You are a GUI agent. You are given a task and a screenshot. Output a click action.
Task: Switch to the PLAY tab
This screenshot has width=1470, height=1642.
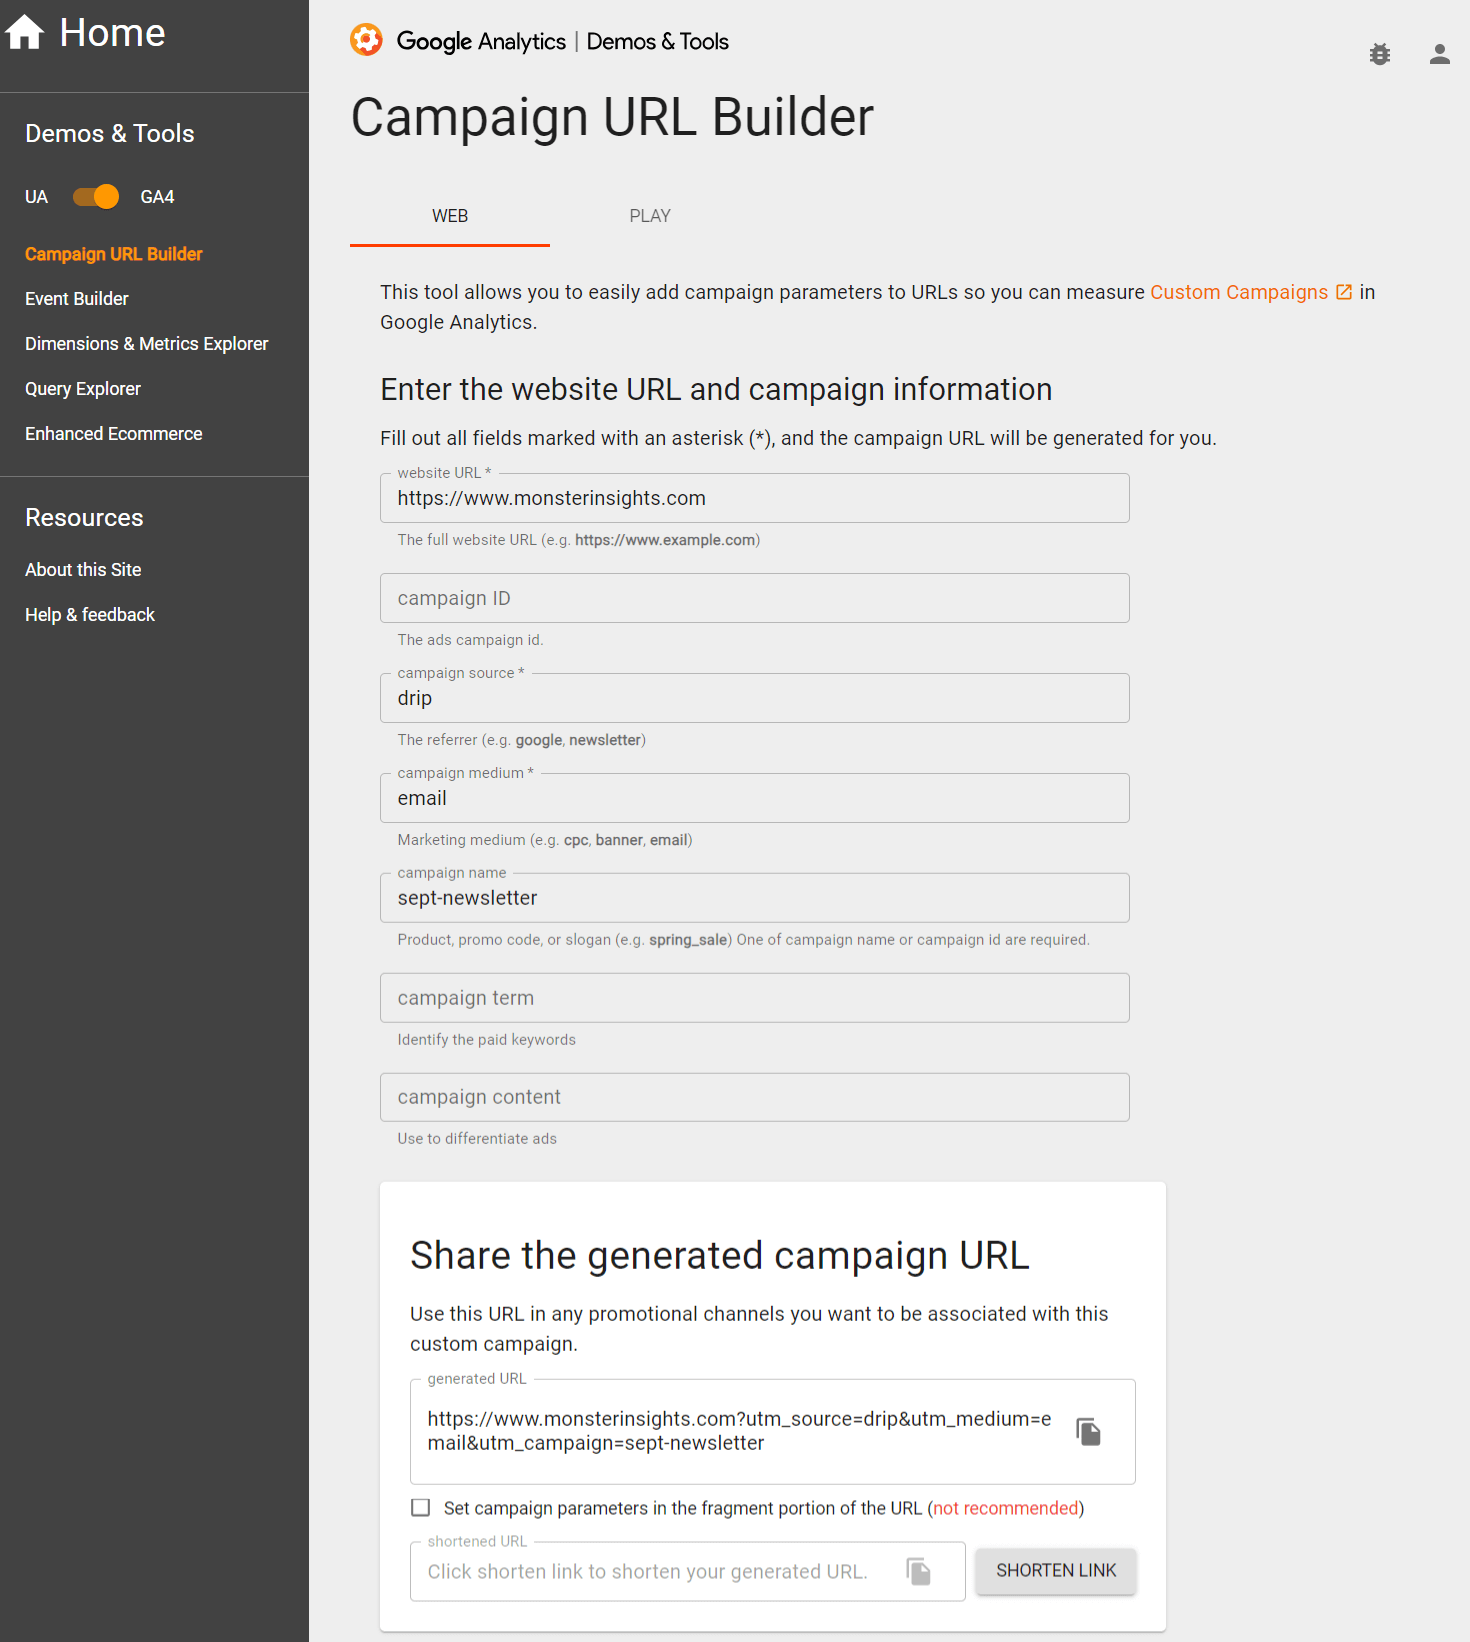649,216
